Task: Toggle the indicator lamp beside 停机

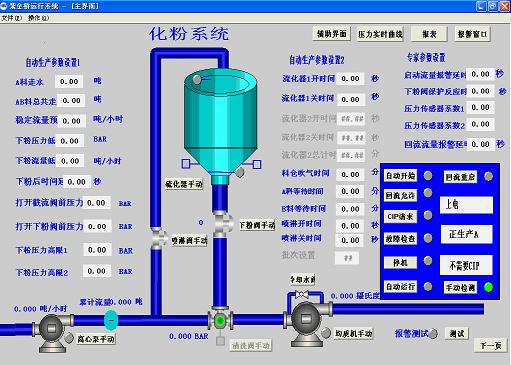Action: coord(428,261)
